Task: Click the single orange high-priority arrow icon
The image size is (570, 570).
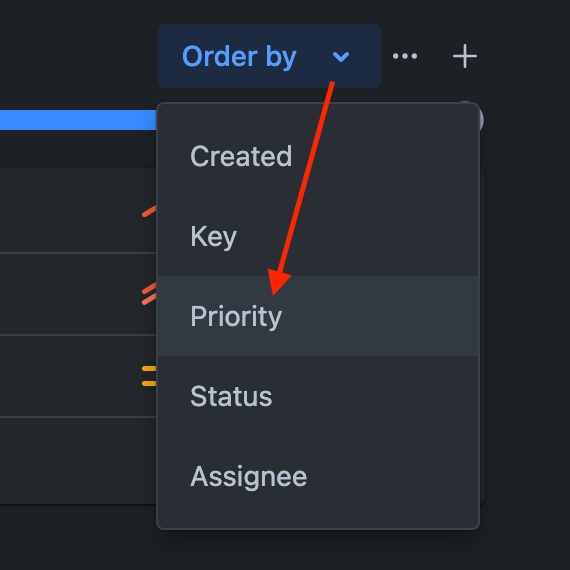Action: pyautogui.click(x=149, y=211)
